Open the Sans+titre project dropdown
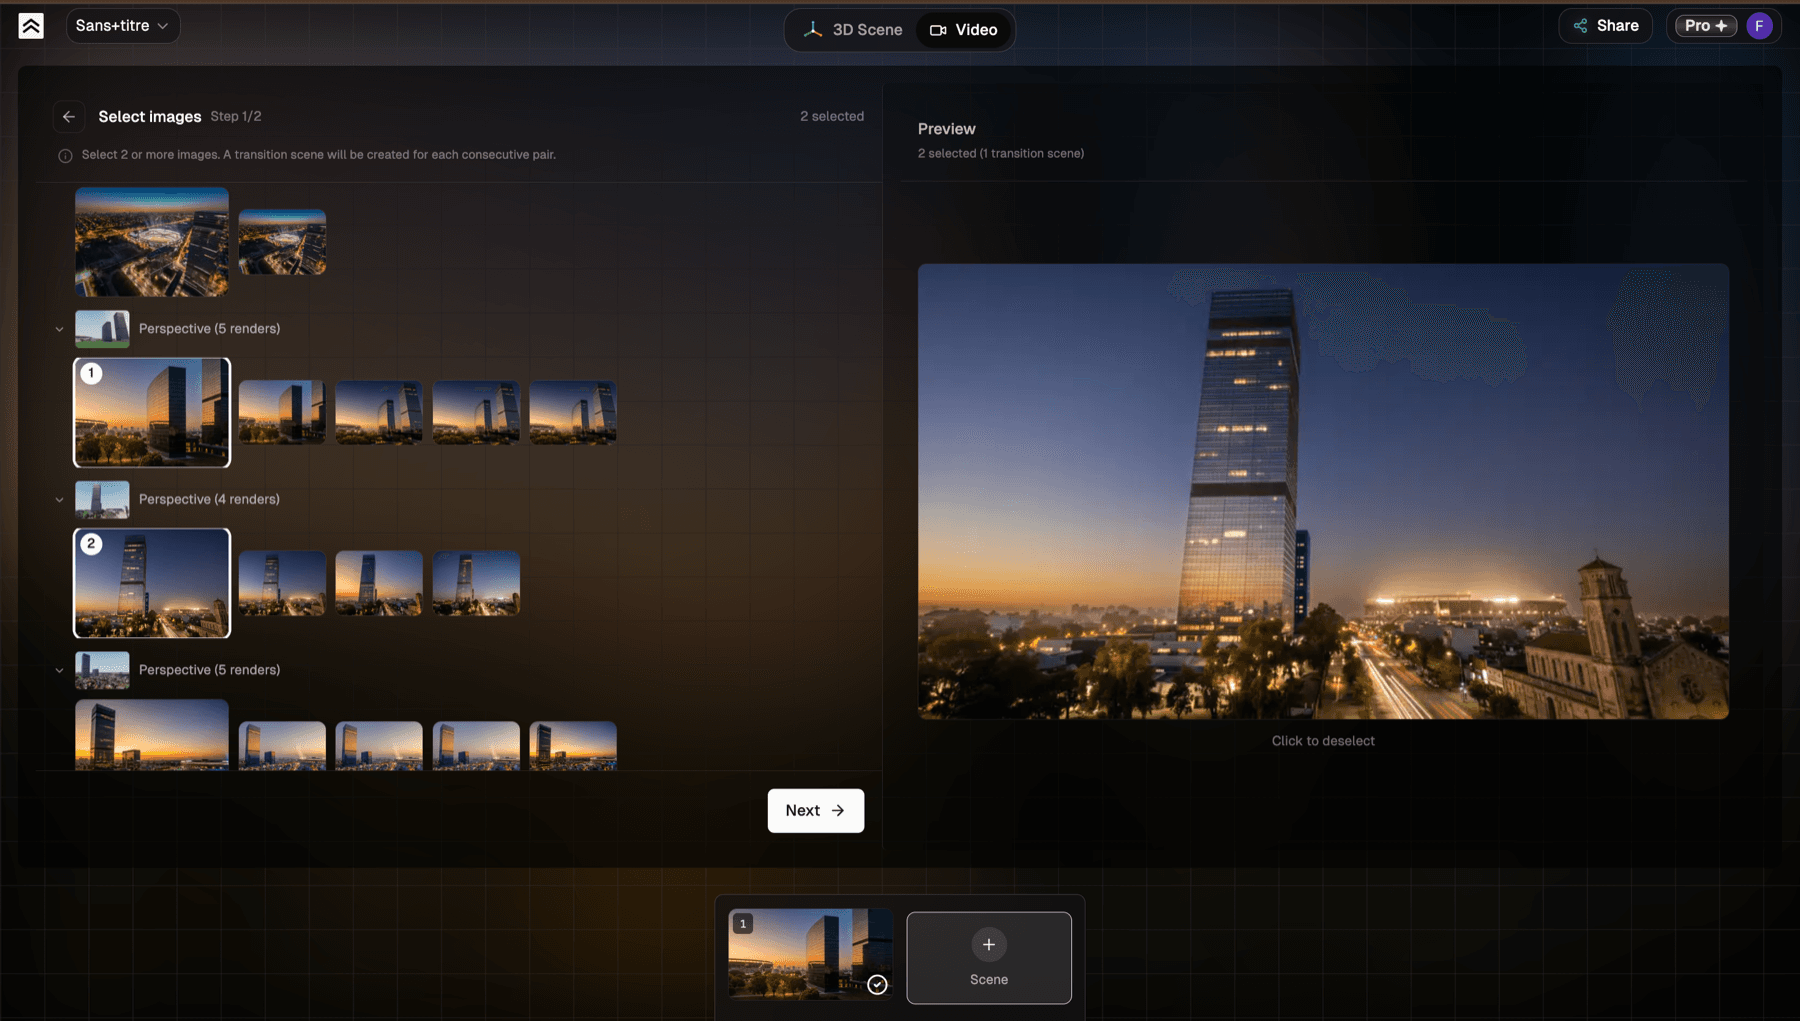Viewport: 1800px width, 1021px height. [x=123, y=26]
